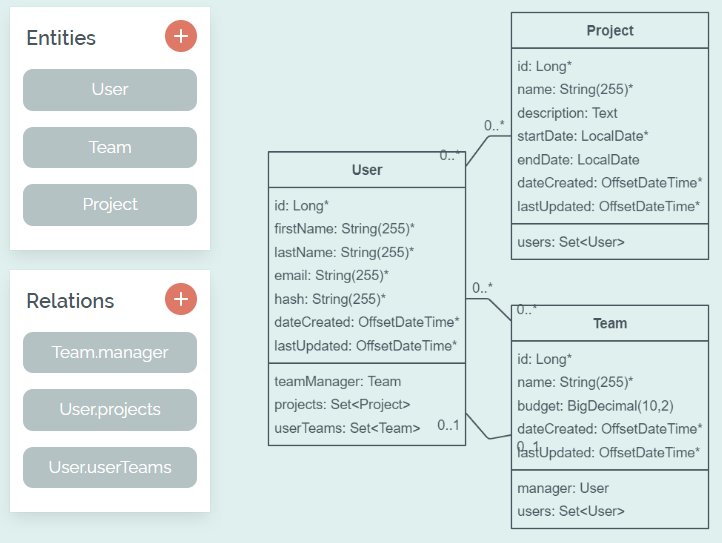Select 'users: Set<User>' in Project box
The height and width of the screenshot is (543, 722).
[x=571, y=242]
